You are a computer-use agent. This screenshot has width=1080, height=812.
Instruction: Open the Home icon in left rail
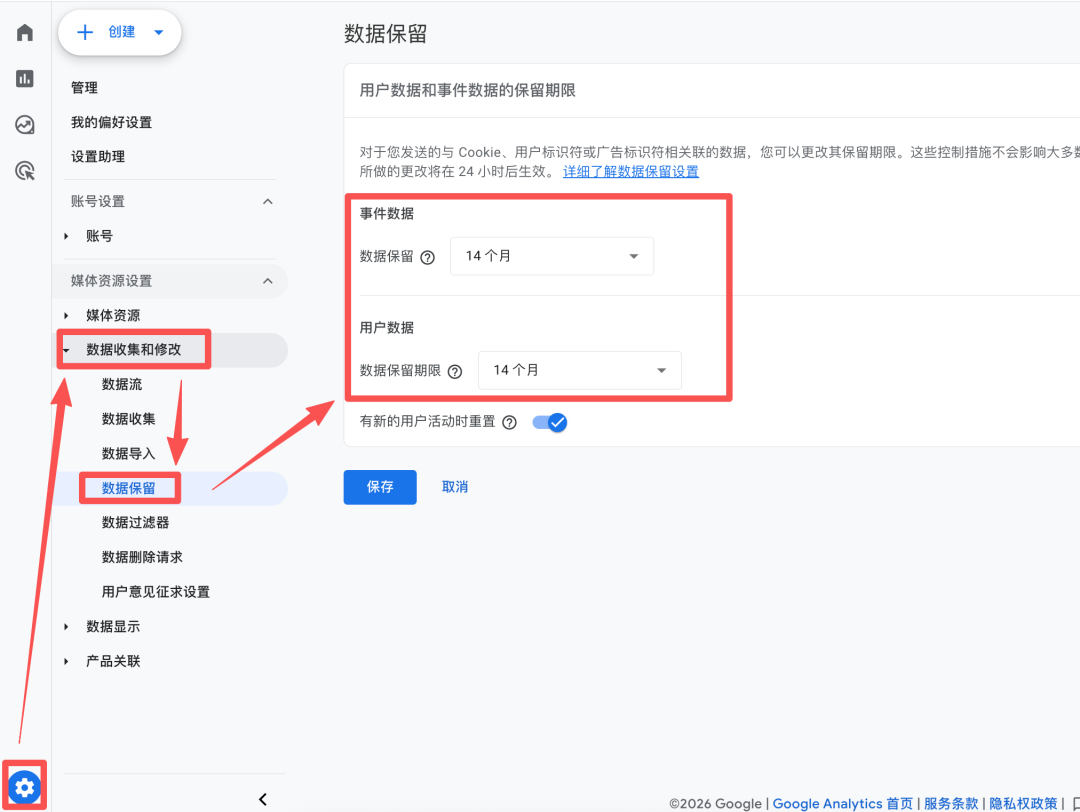click(23, 31)
